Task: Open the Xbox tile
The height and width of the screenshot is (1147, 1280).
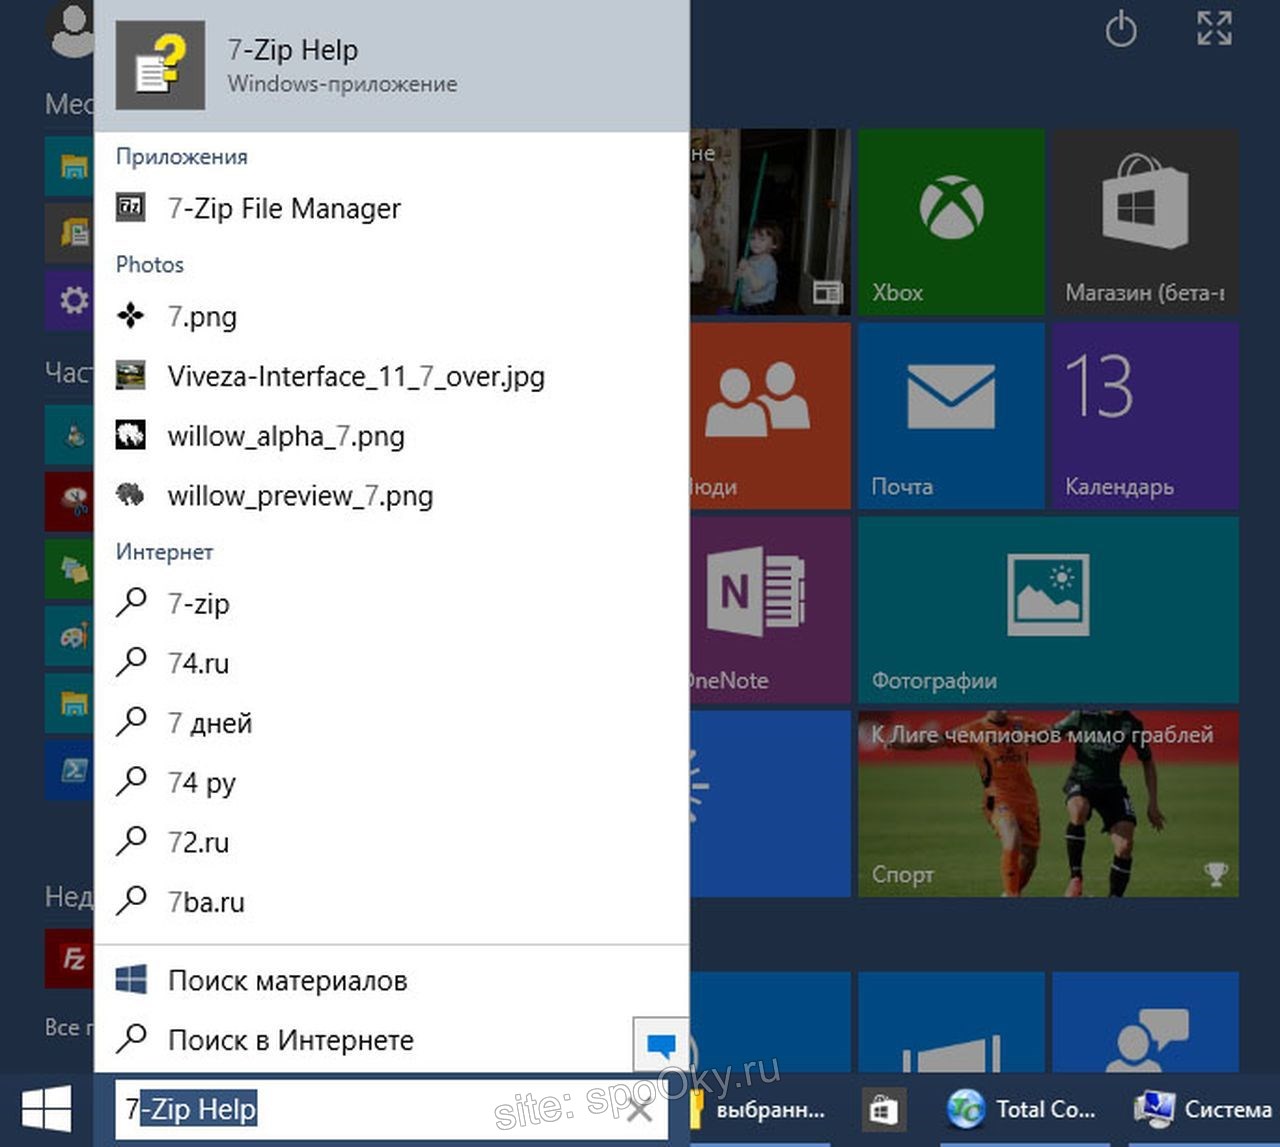Action: pos(951,222)
